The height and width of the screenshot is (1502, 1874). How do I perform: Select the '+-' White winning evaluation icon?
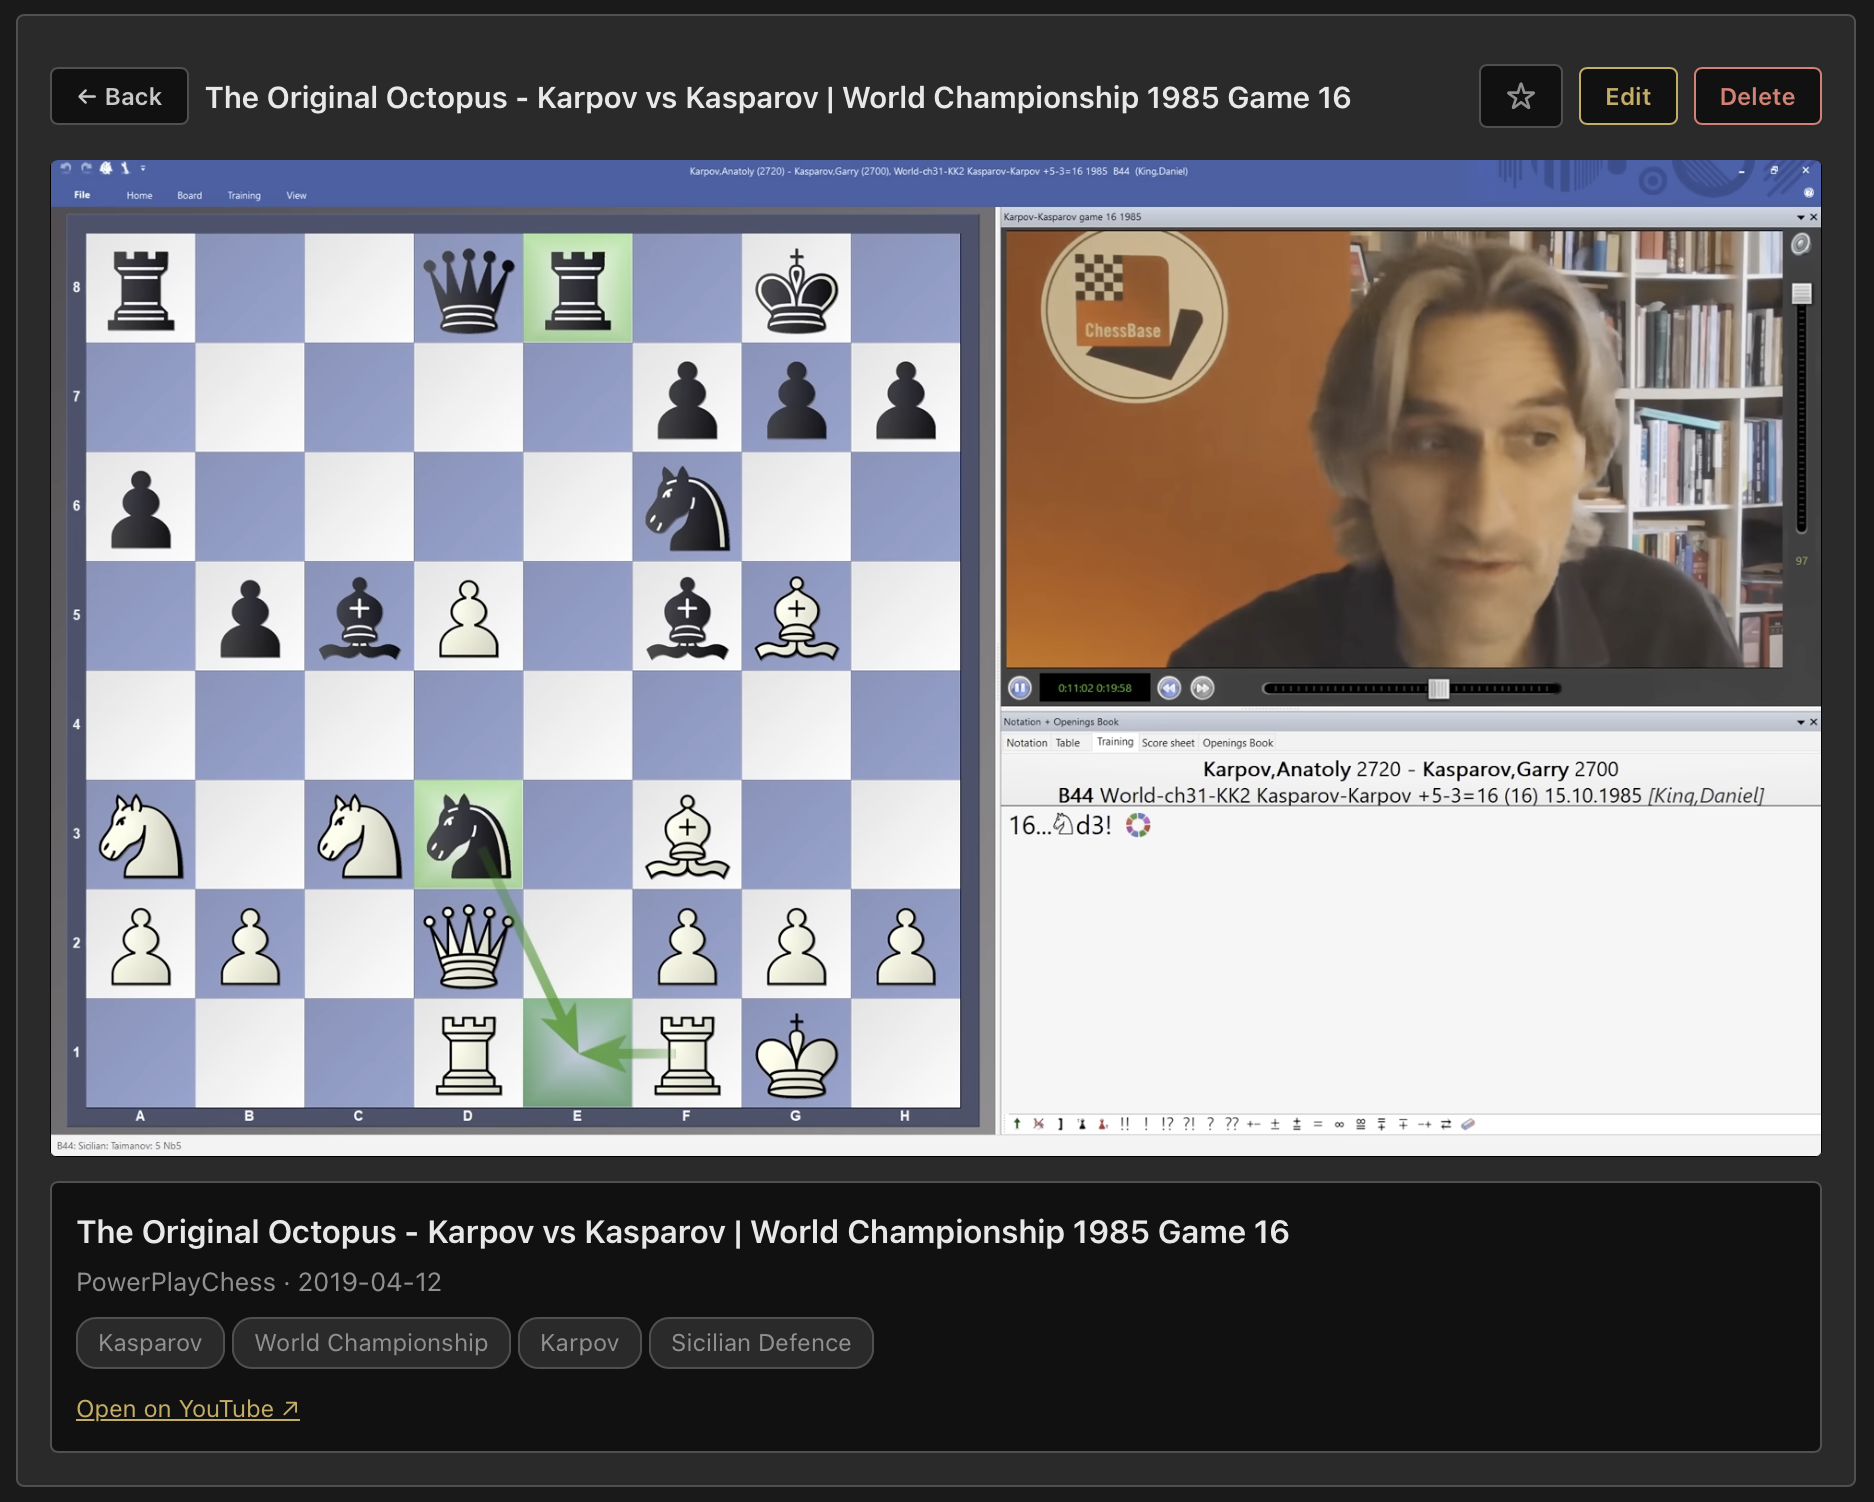(1254, 1124)
